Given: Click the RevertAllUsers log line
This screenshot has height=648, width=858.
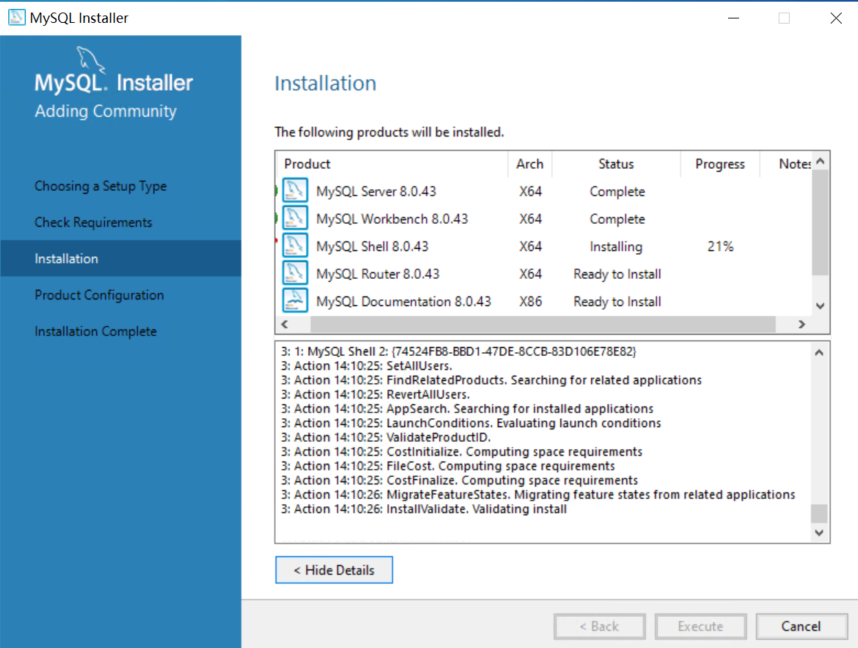Looking at the screenshot, I should click(x=375, y=394).
